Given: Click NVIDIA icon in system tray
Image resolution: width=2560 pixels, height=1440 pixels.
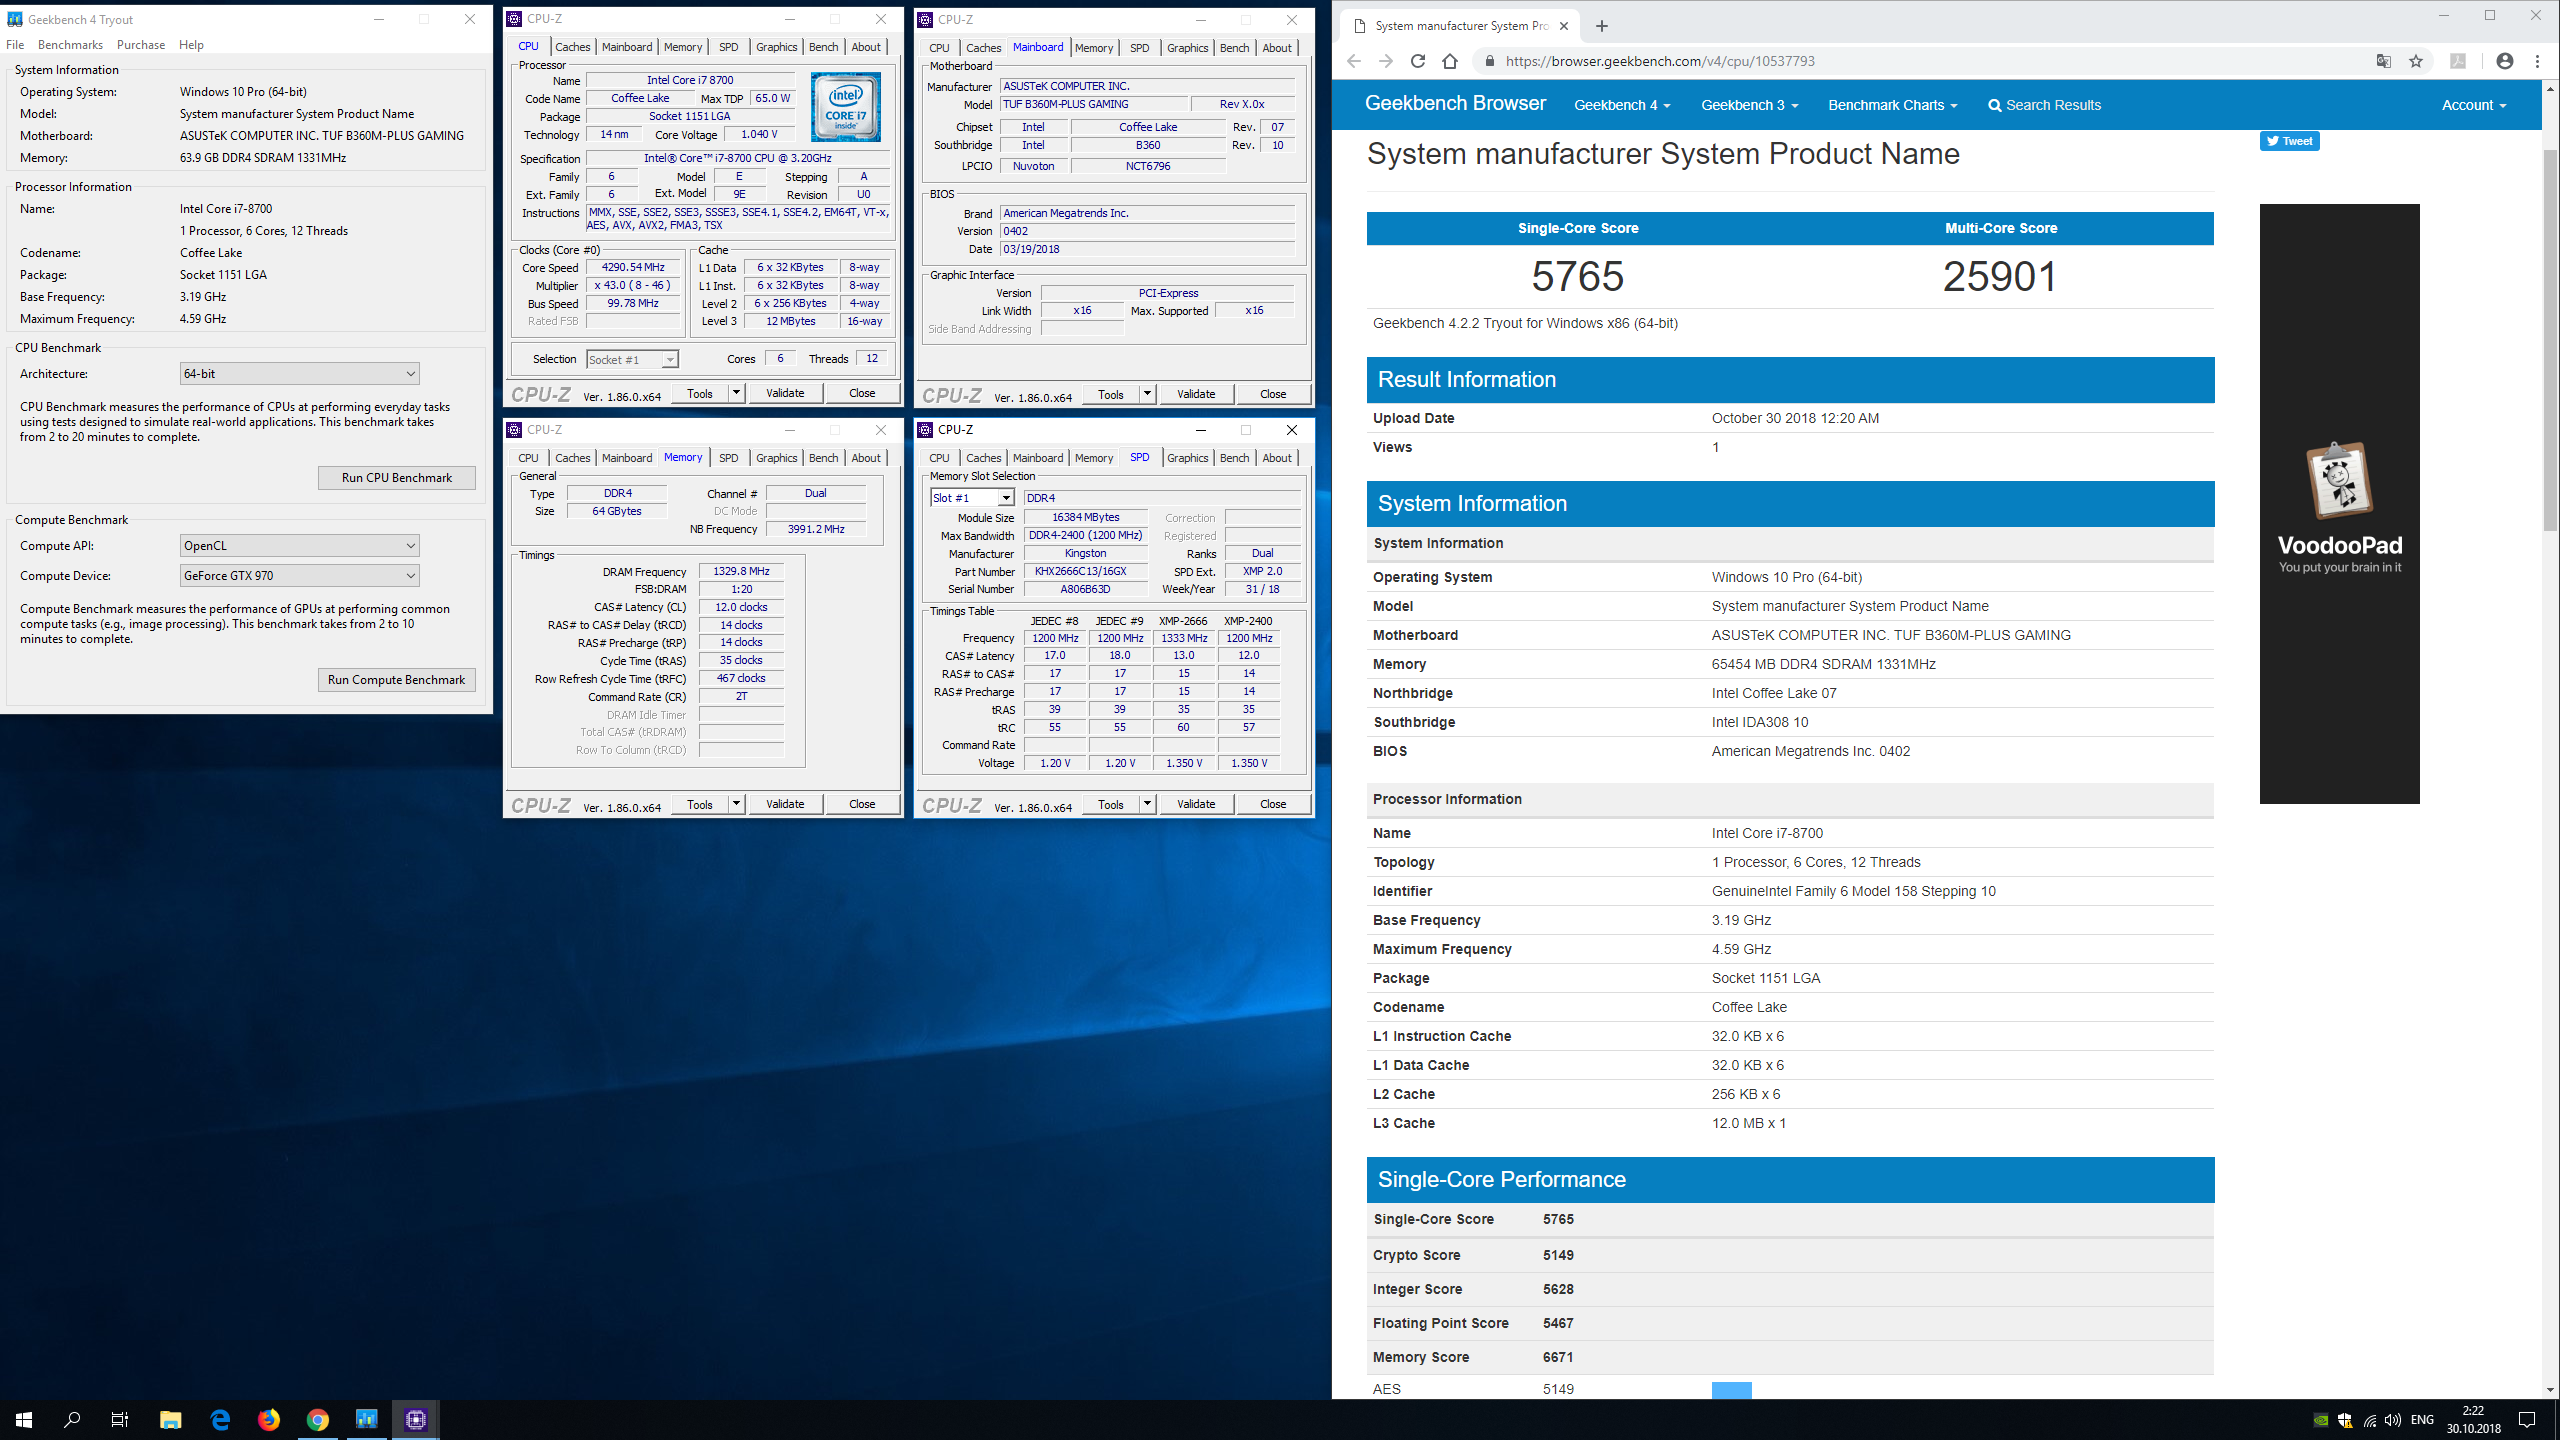Looking at the screenshot, I should click(x=2321, y=1420).
